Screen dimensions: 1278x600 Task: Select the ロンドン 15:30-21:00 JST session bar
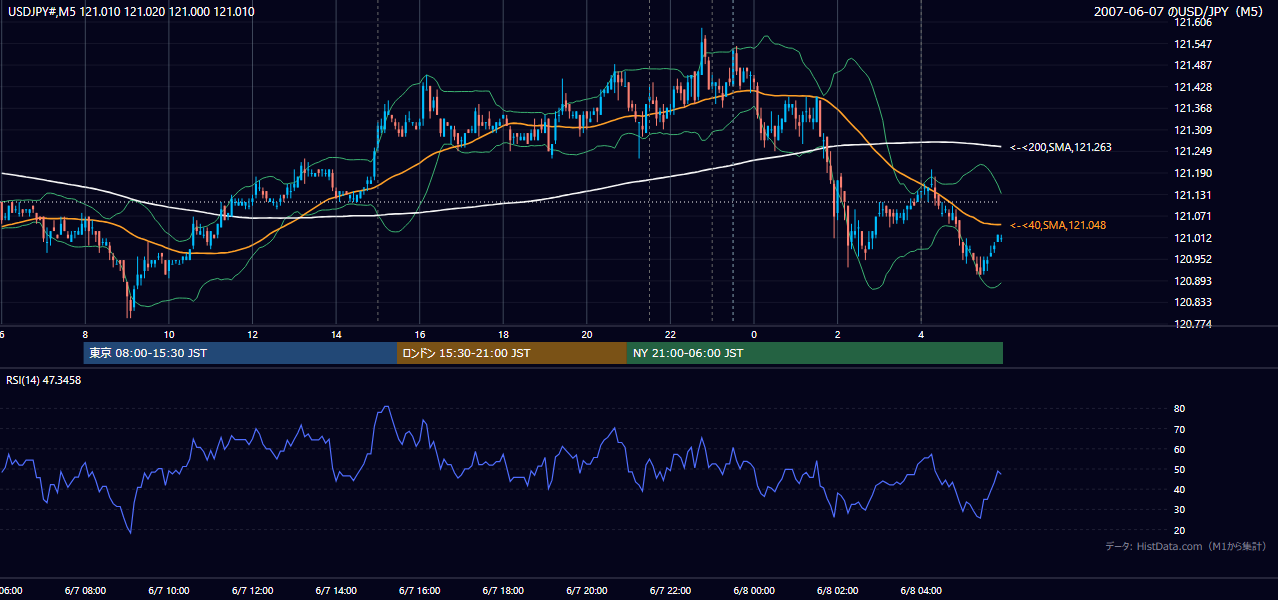coord(512,353)
